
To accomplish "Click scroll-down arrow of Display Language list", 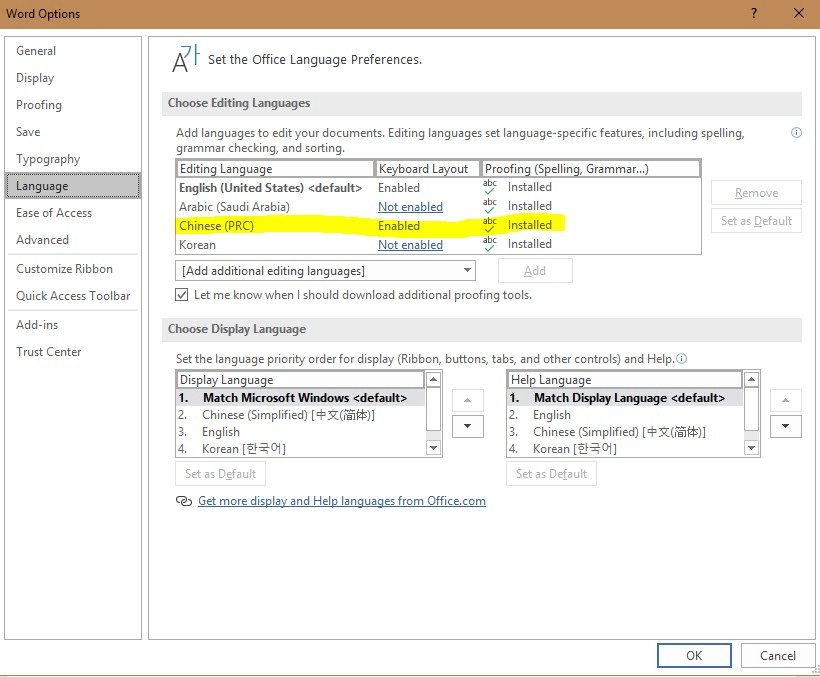I will tap(434, 448).
